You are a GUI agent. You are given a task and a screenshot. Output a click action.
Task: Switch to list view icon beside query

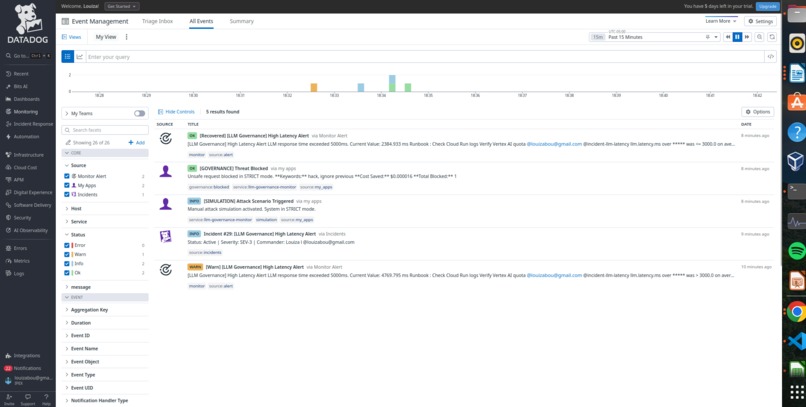(x=68, y=57)
